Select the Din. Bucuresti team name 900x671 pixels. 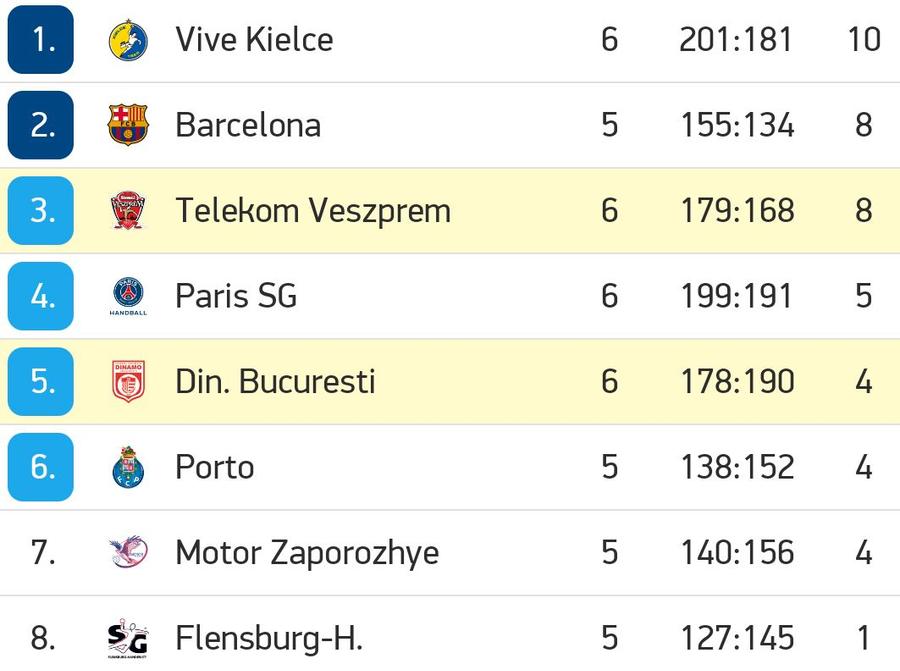click(276, 382)
